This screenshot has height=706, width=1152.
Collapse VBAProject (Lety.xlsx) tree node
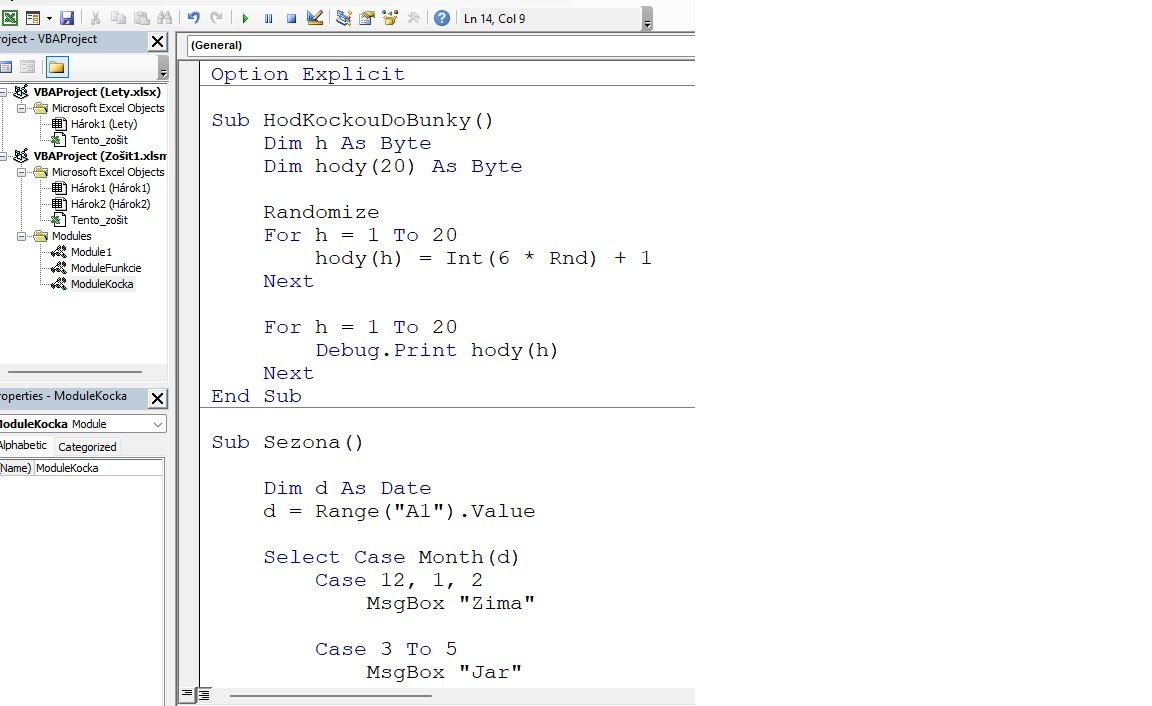(x=3, y=92)
